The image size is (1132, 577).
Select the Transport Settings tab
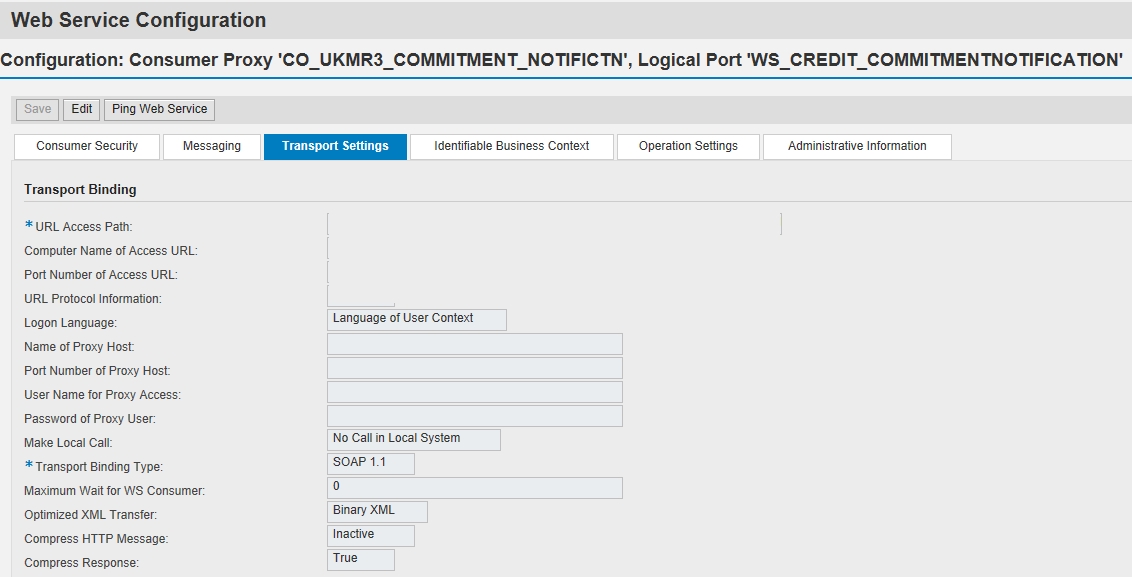tap(336, 146)
